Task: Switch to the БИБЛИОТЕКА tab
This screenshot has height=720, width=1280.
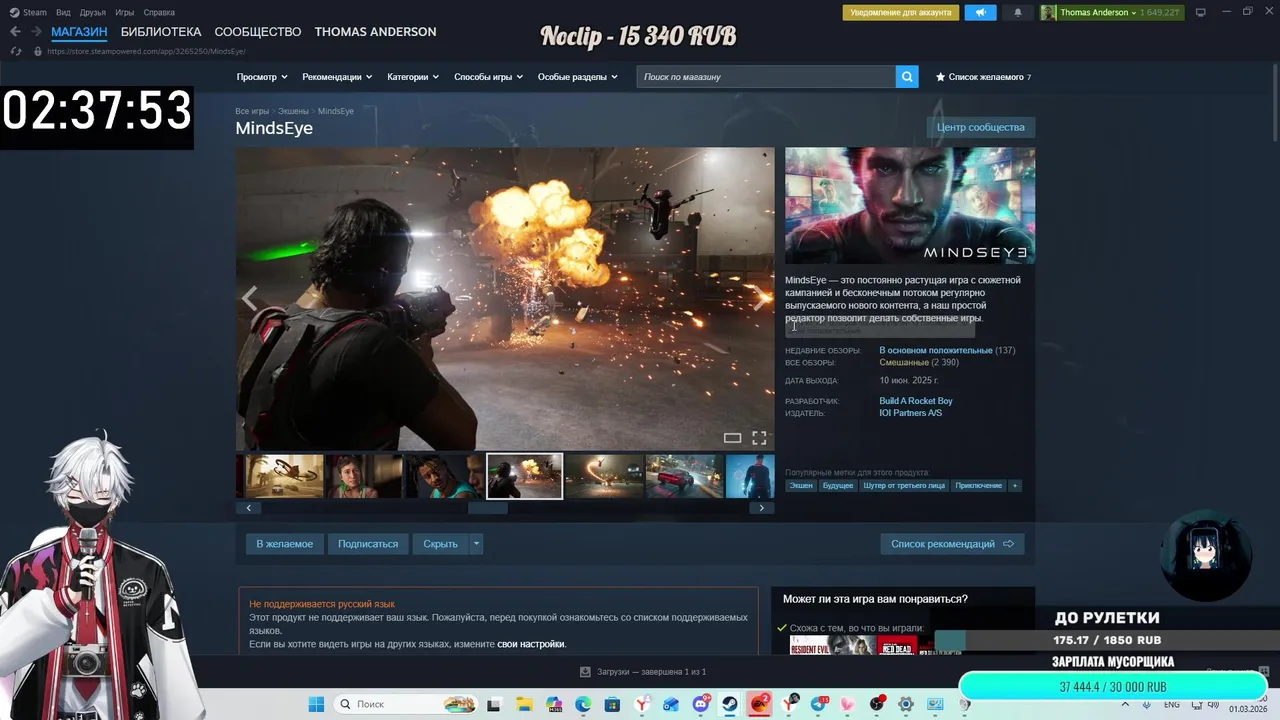Action: tap(161, 32)
